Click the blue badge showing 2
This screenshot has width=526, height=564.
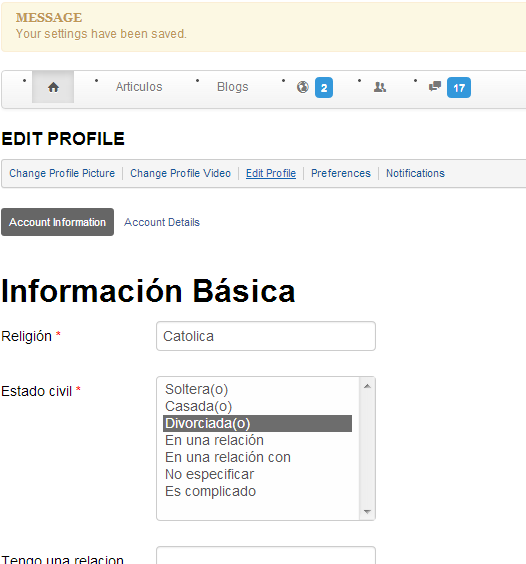click(324, 87)
